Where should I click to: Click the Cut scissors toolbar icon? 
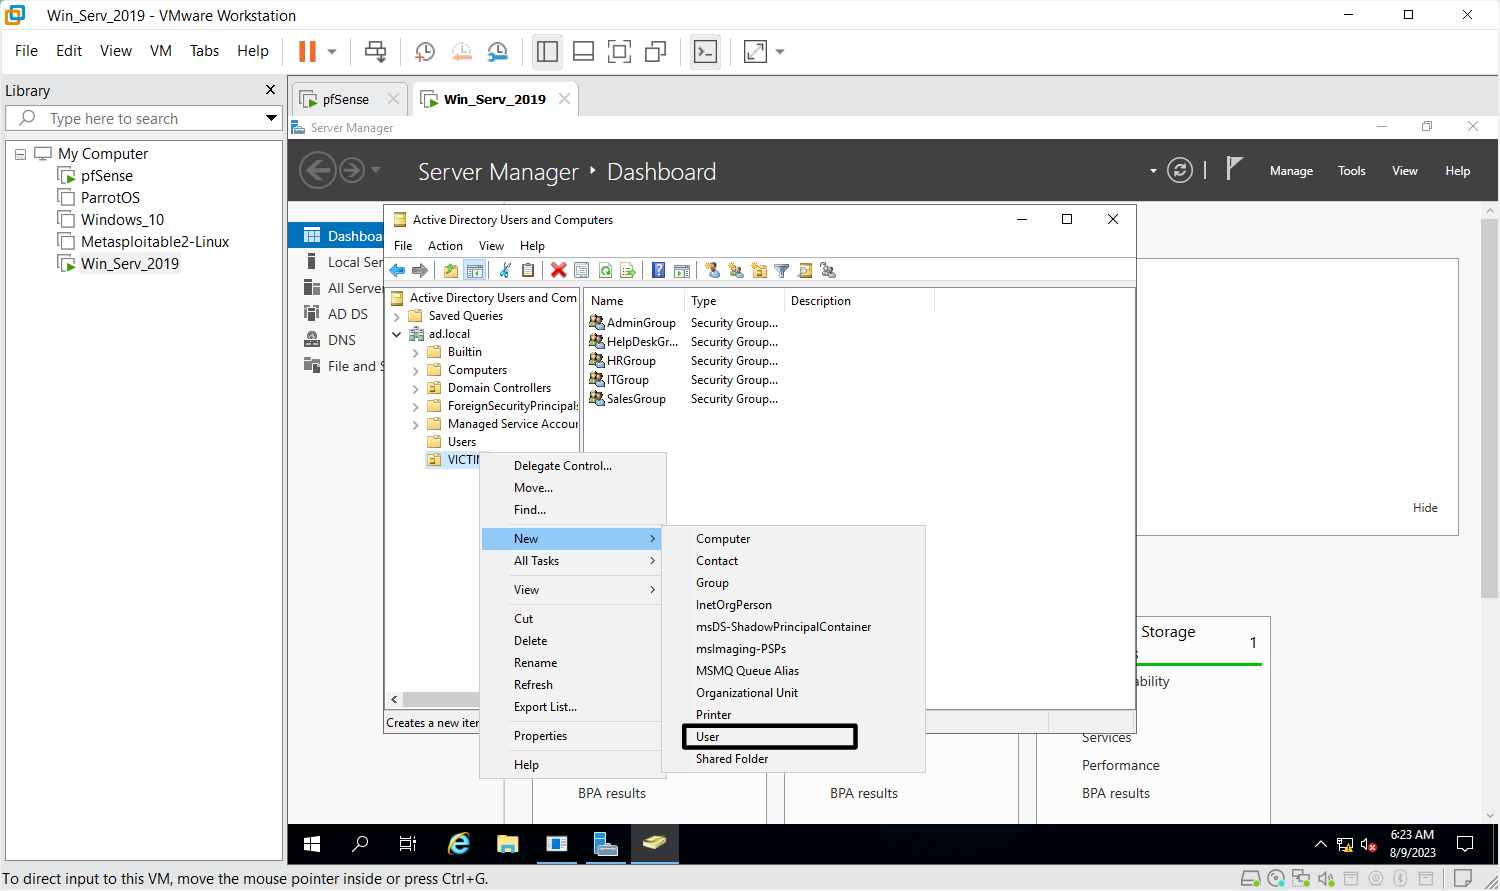pos(505,270)
